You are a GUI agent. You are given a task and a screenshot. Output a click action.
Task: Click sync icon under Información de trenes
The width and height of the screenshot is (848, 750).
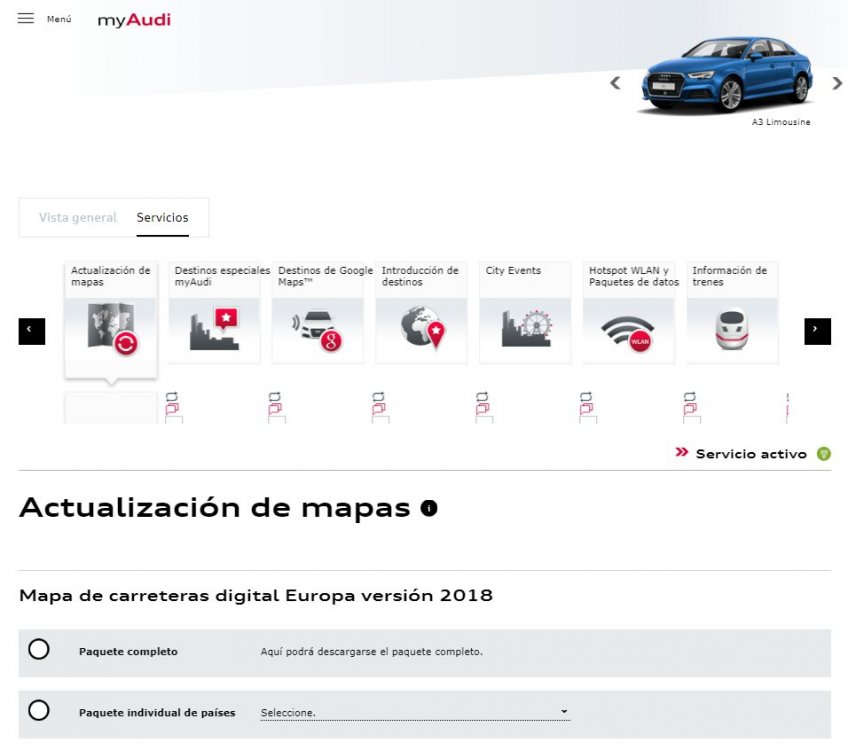[x=690, y=397]
